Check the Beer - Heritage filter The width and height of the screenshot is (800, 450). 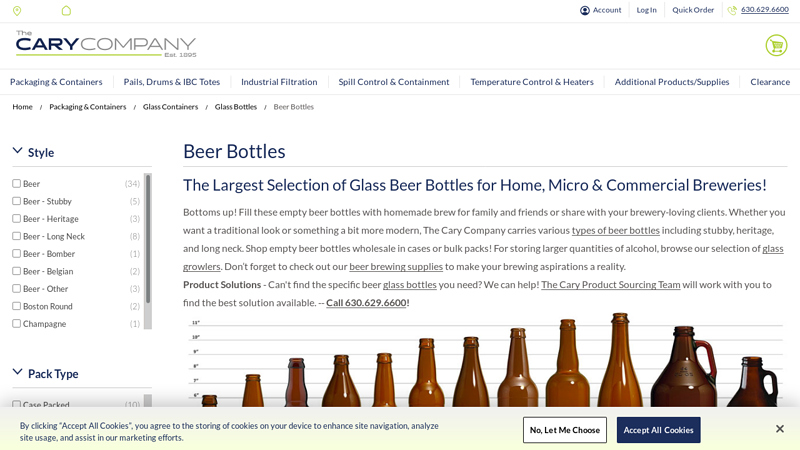click(16, 218)
